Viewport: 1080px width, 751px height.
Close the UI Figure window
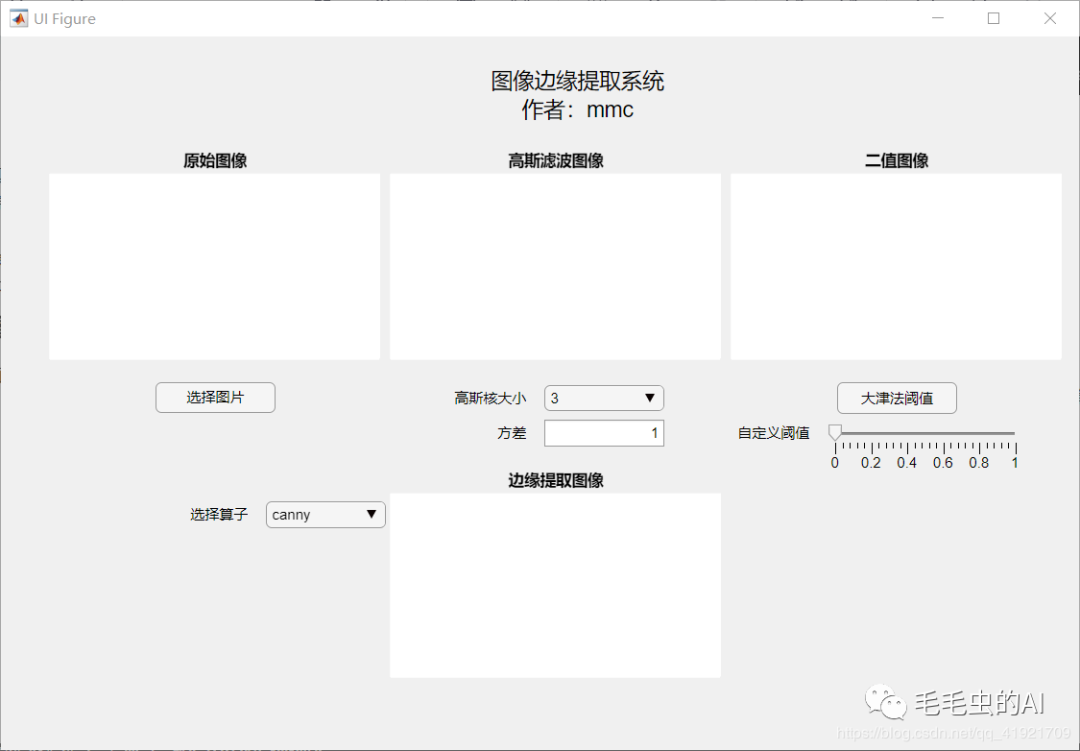[x=1050, y=18]
